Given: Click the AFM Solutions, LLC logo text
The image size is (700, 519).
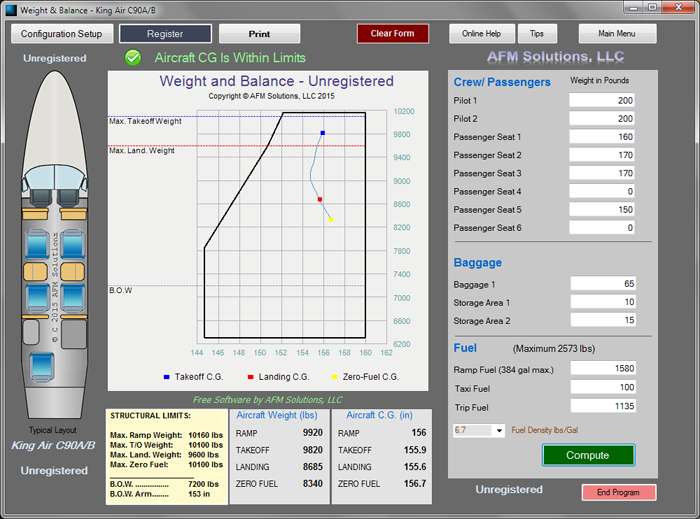Looking at the screenshot, I should click(x=555, y=57).
